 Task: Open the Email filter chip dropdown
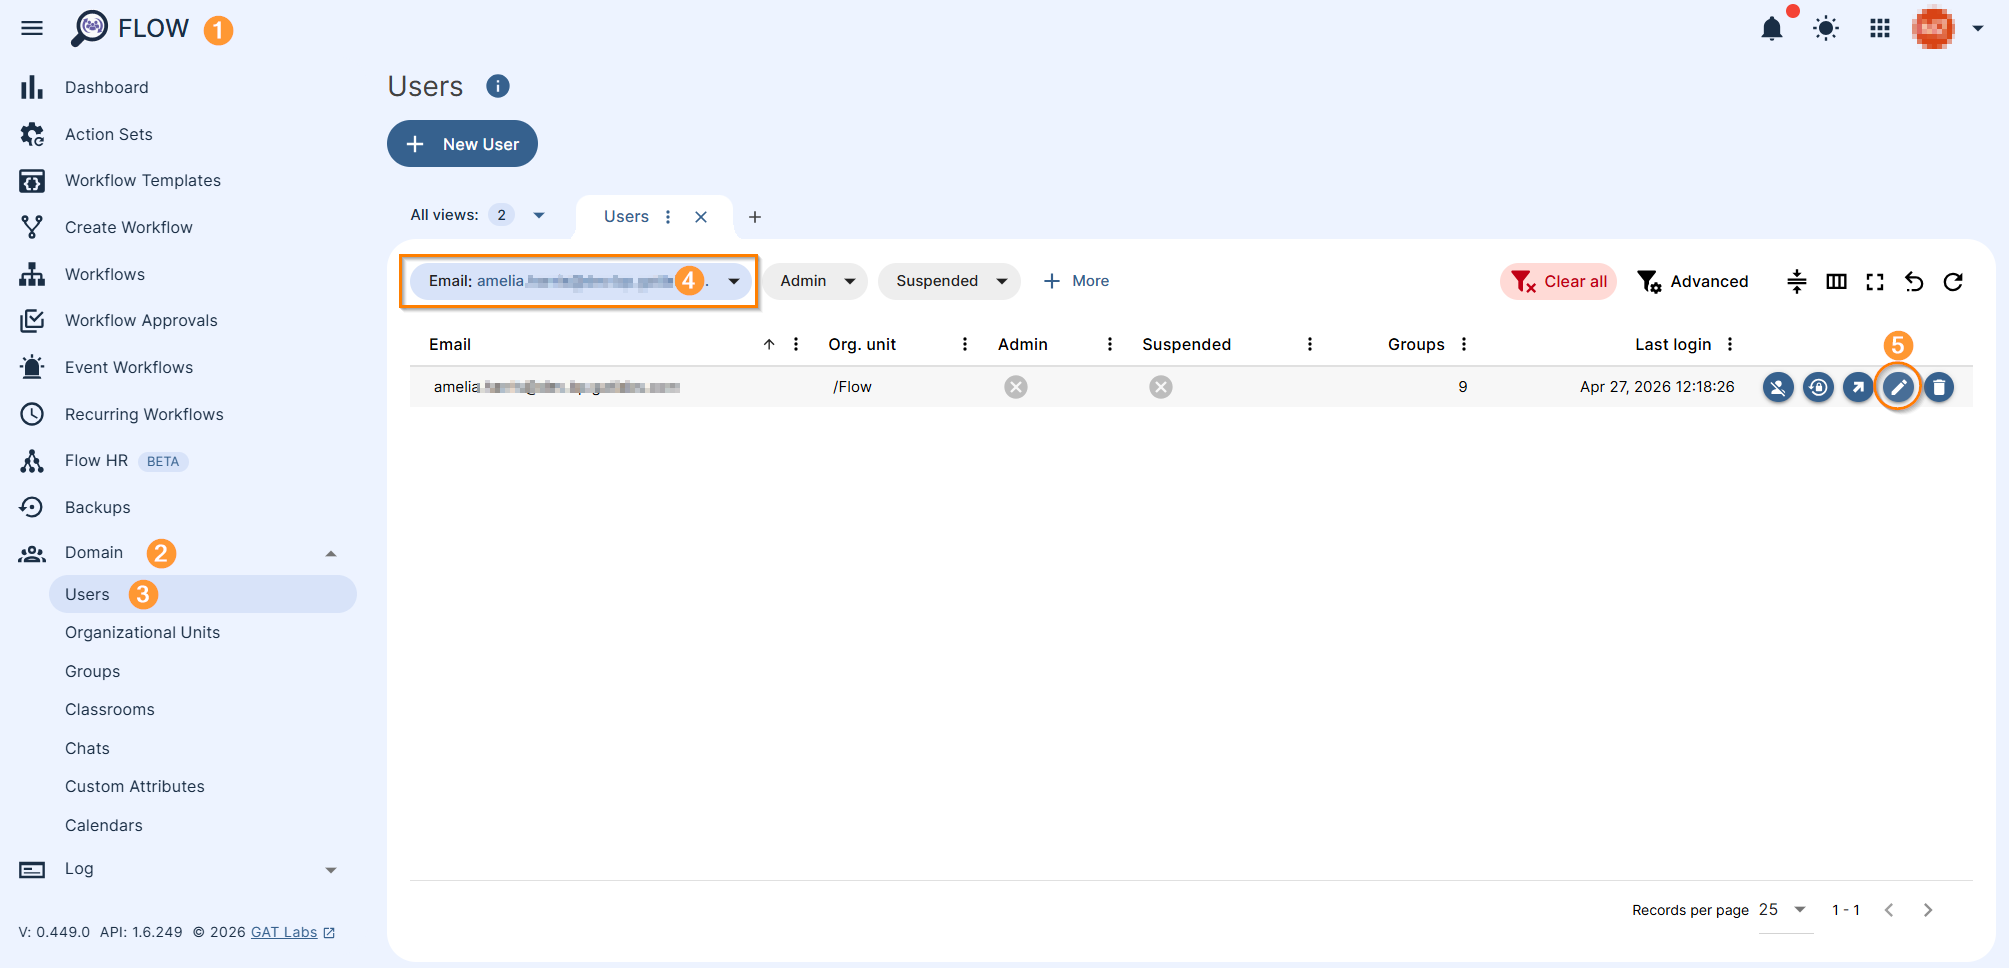(580, 281)
